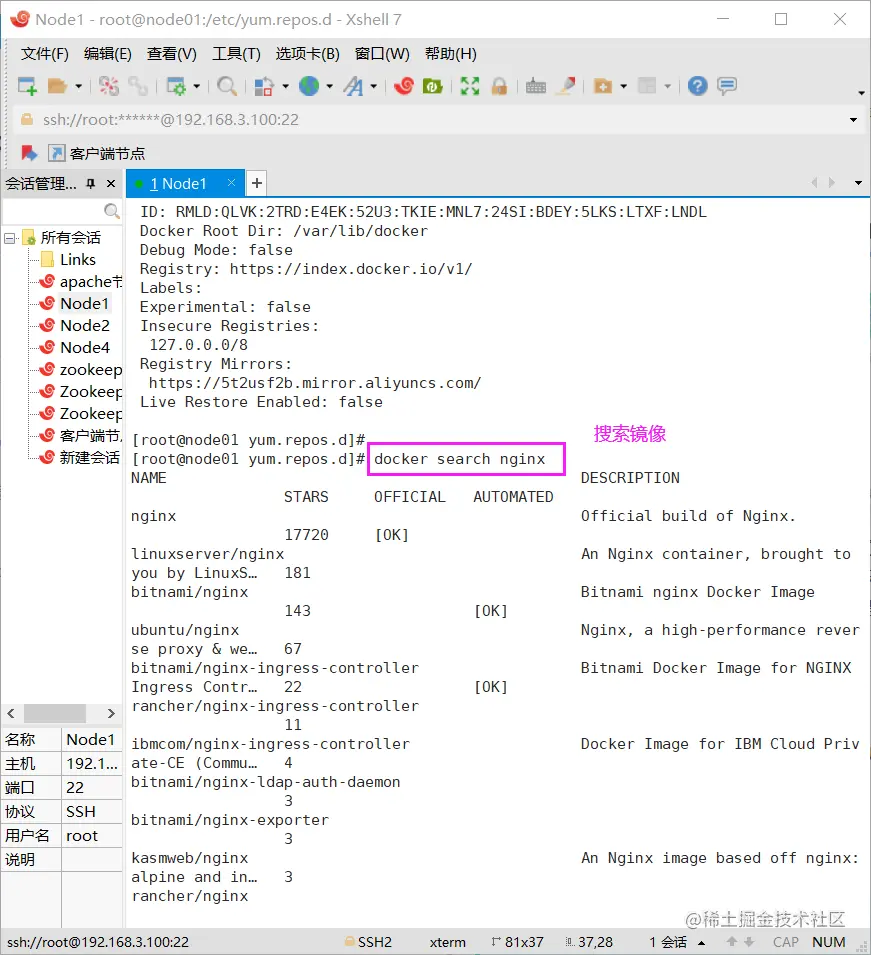Click the Find magnifier toolbar icon

pyautogui.click(x=227, y=86)
